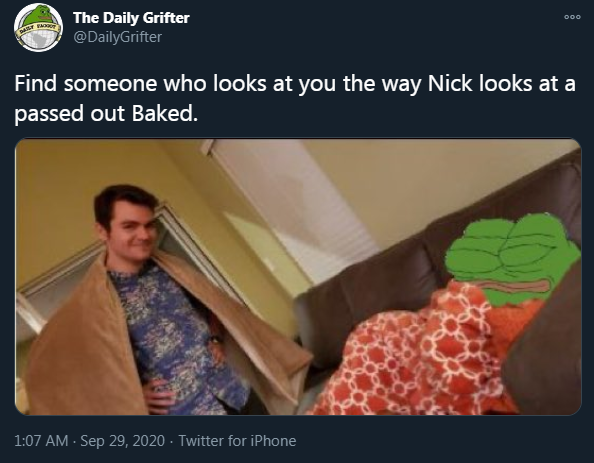Click the Sep 29, 2020 date

coord(122,441)
